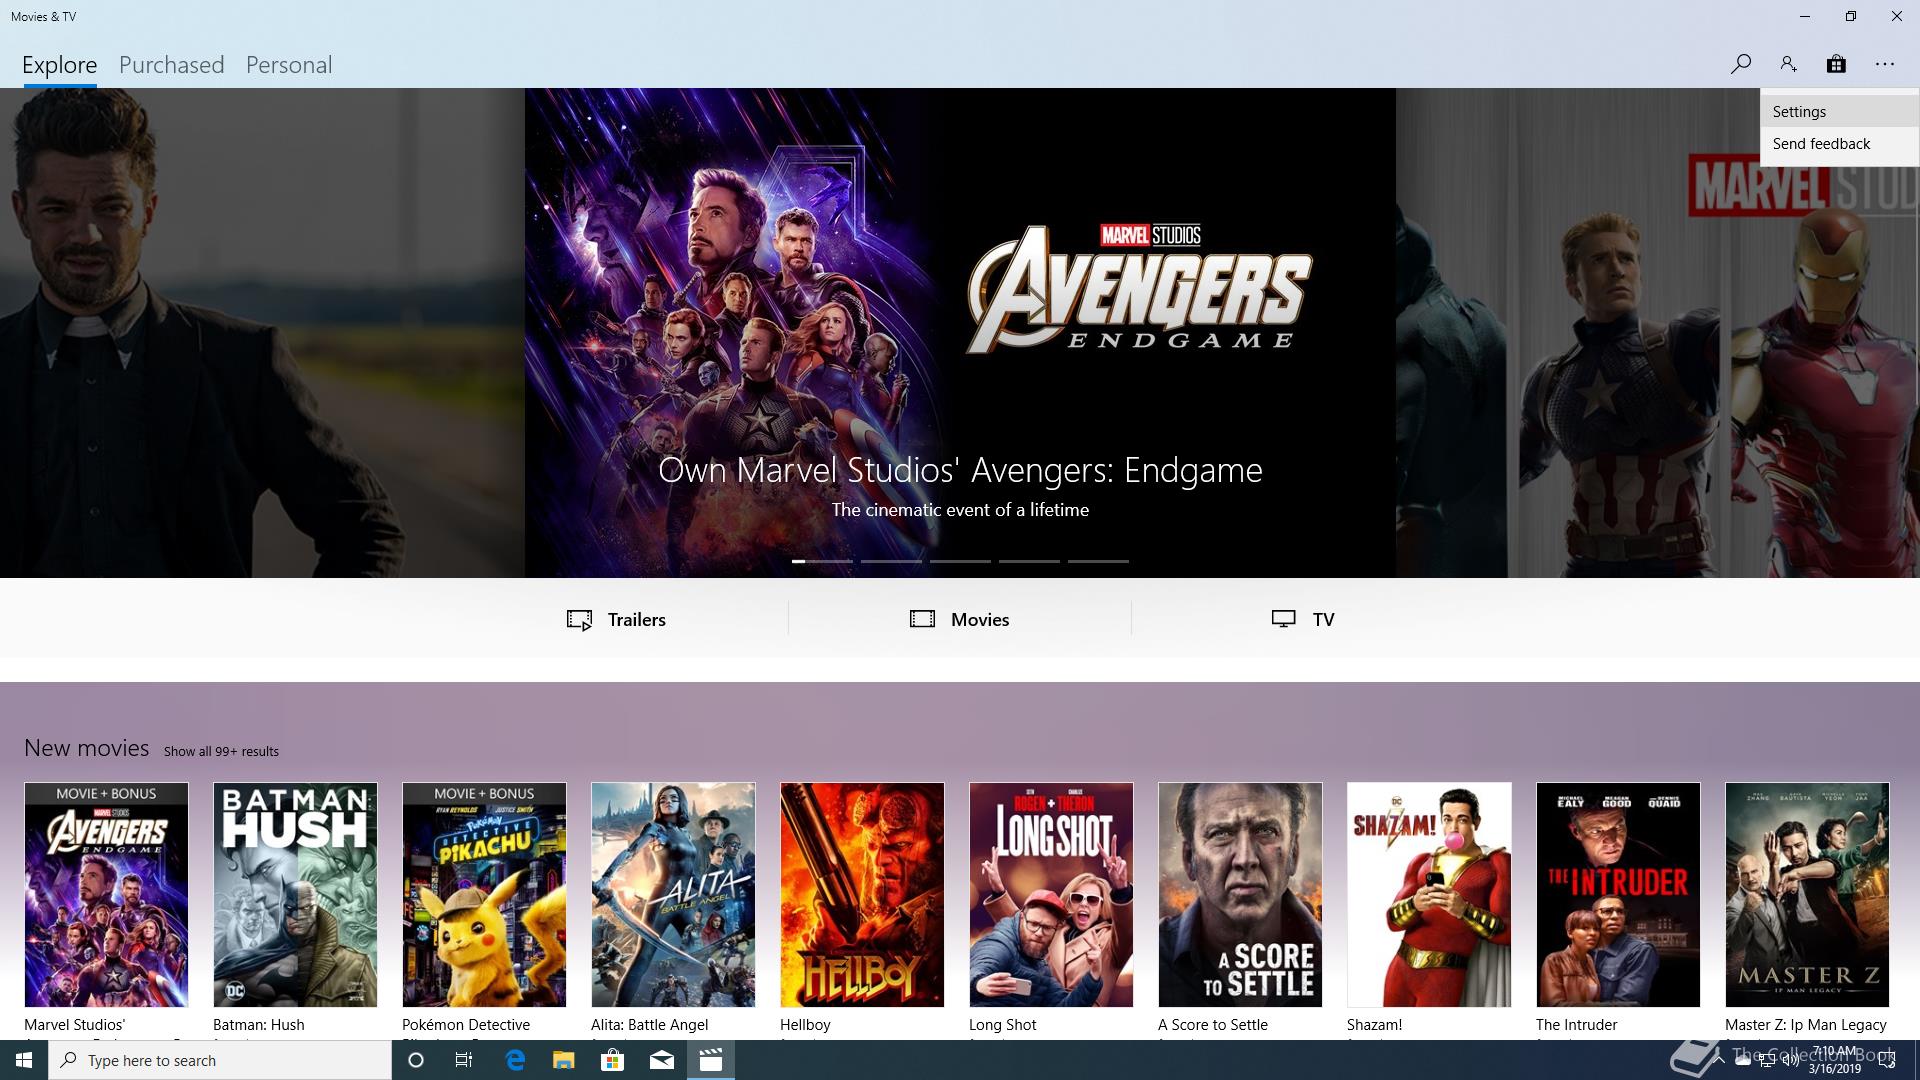
Task: Jump to fourth carousel slide indicator
Action: [1029, 561]
